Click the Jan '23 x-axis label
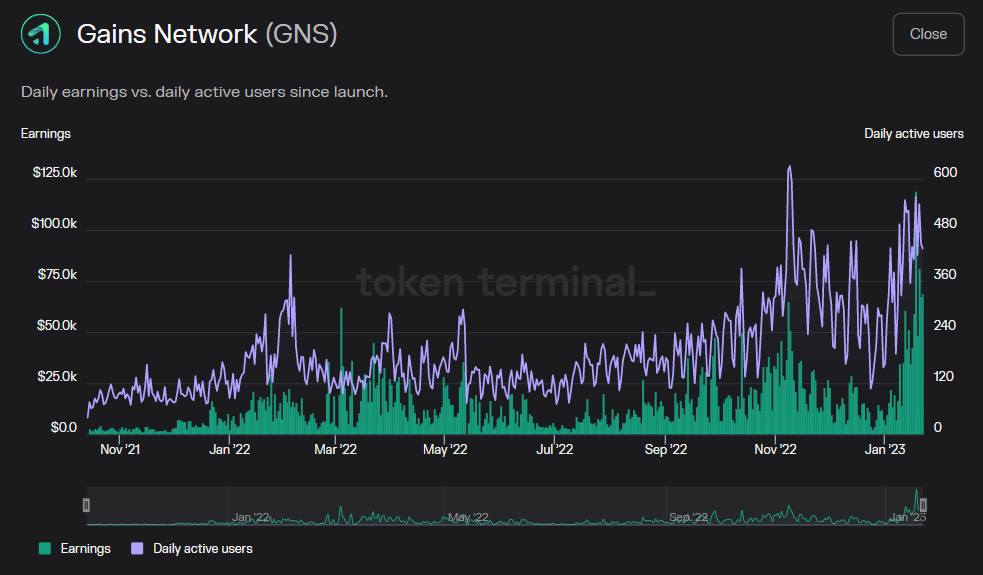 (885, 450)
